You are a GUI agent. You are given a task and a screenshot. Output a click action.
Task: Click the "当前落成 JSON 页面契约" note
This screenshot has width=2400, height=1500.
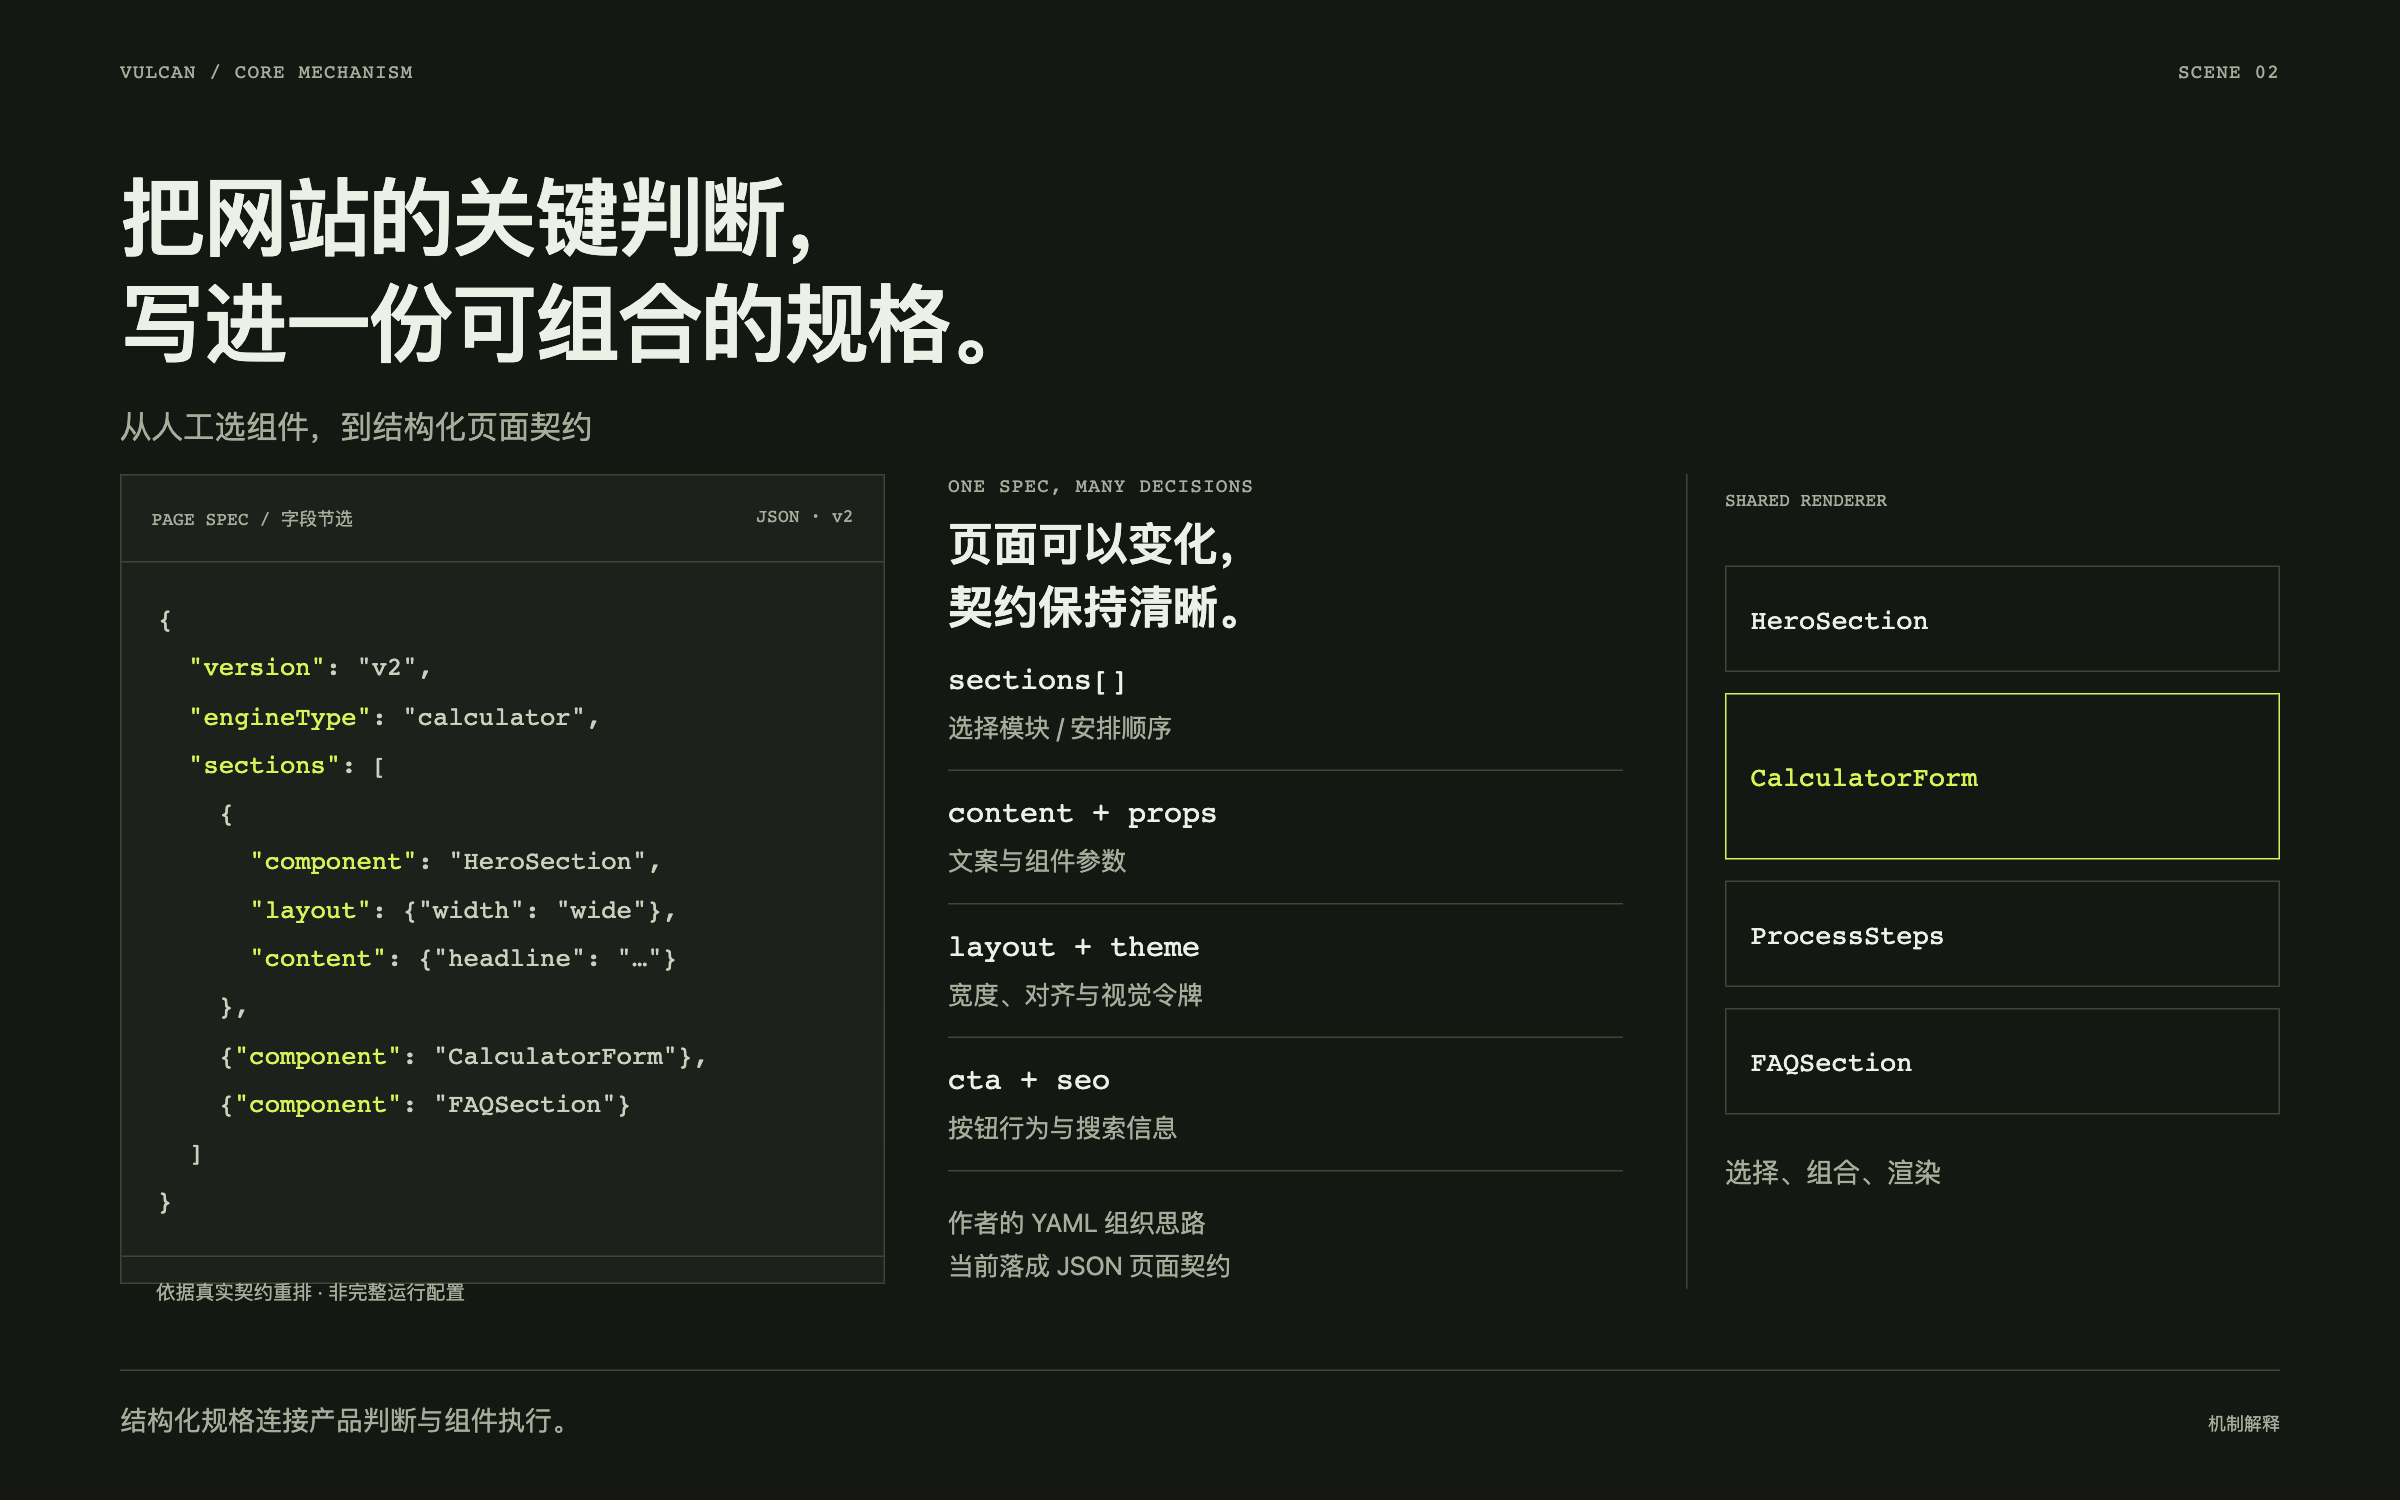(x=1089, y=1266)
